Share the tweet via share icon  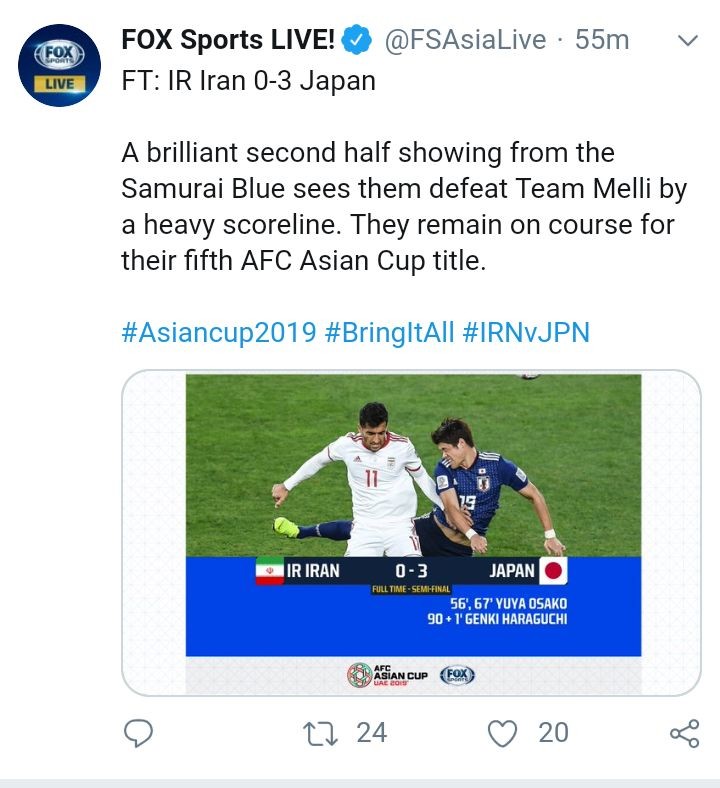tap(684, 735)
